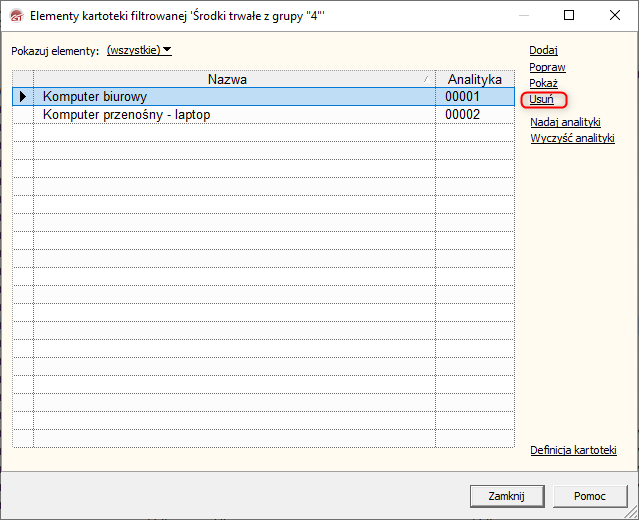Viewport: 639px width, 520px height.
Task: Click the 'Usuń' link
Action: [x=541, y=99]
